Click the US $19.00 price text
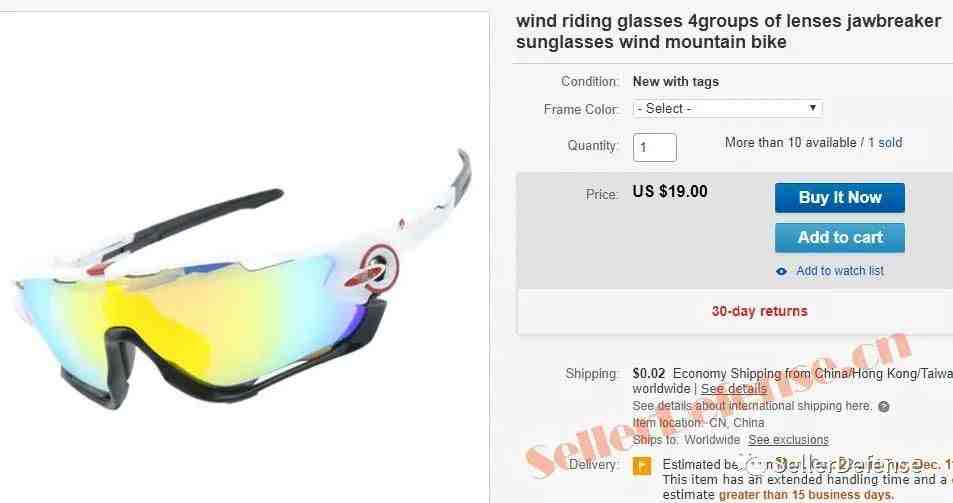This screenshot has width=953, height=503. tap(670, 192)
